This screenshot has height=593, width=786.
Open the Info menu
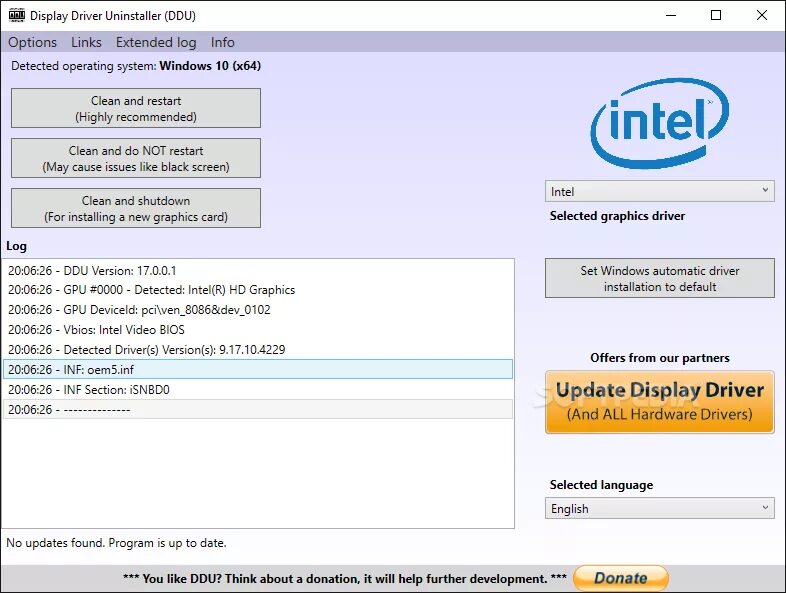223,42
